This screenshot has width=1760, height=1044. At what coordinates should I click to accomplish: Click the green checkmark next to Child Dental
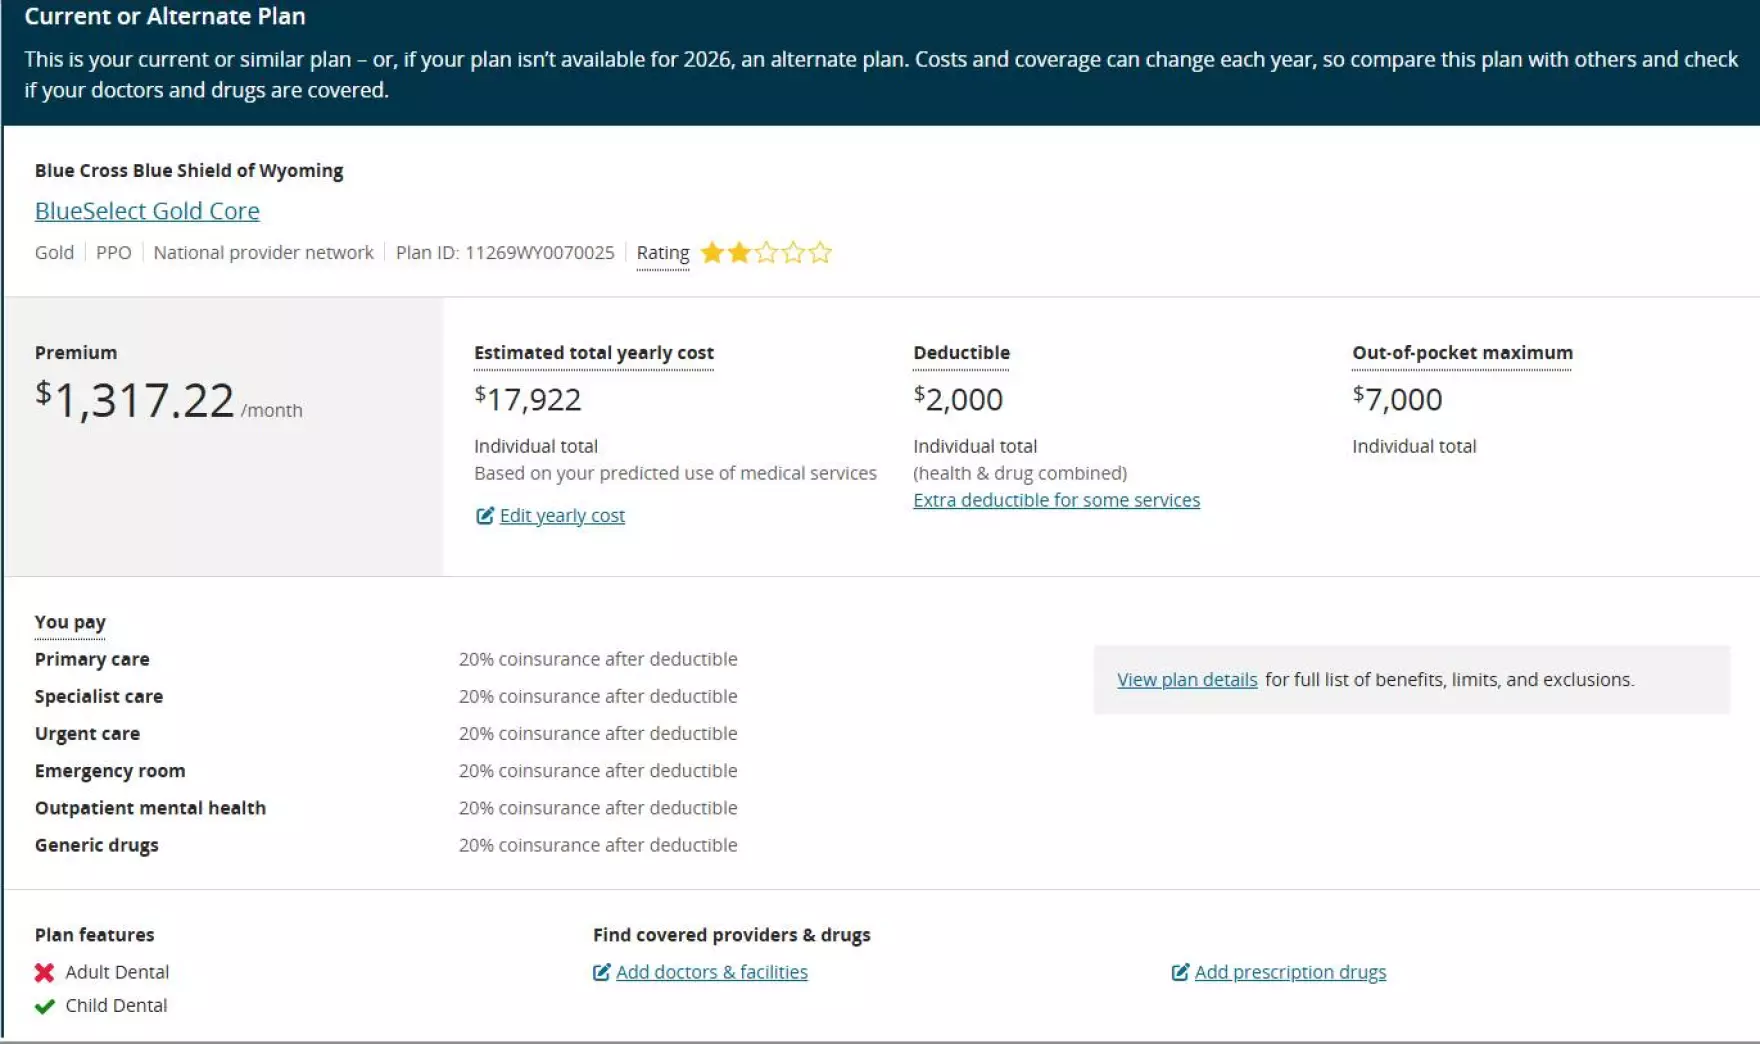(44, 1006)
